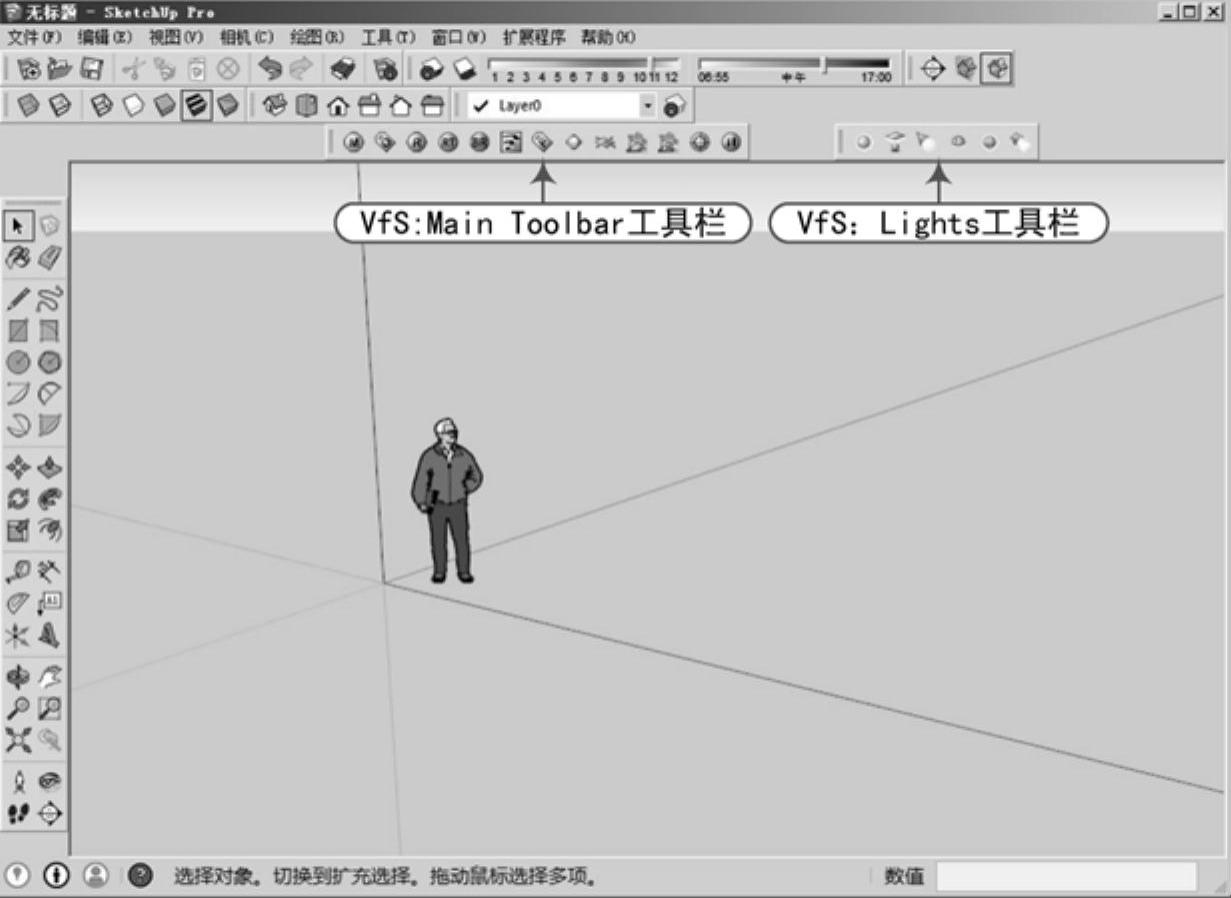Select the Paint Bucket tool

[18, 258]
